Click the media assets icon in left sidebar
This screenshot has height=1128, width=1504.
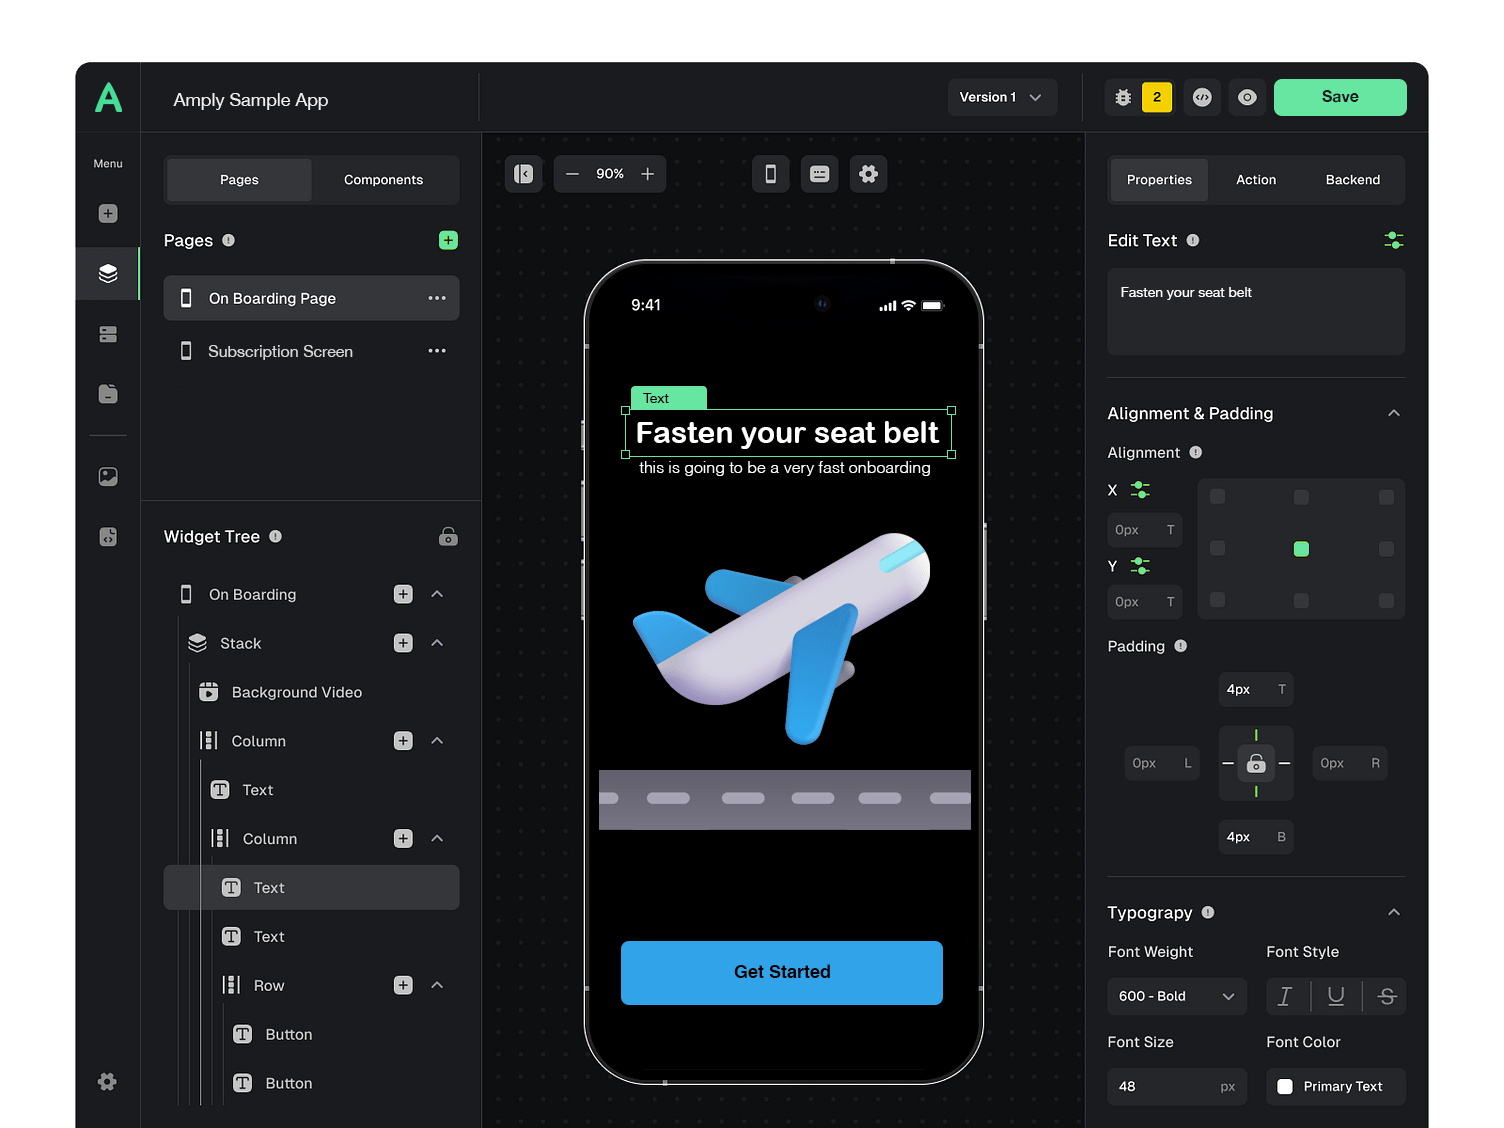pyautogui.click(x=107, y=476)
